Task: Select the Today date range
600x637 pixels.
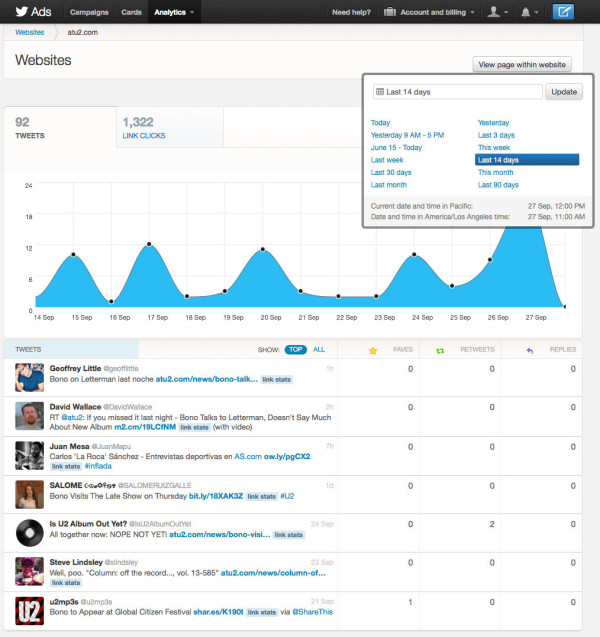Action: click(x=380, y=123)
